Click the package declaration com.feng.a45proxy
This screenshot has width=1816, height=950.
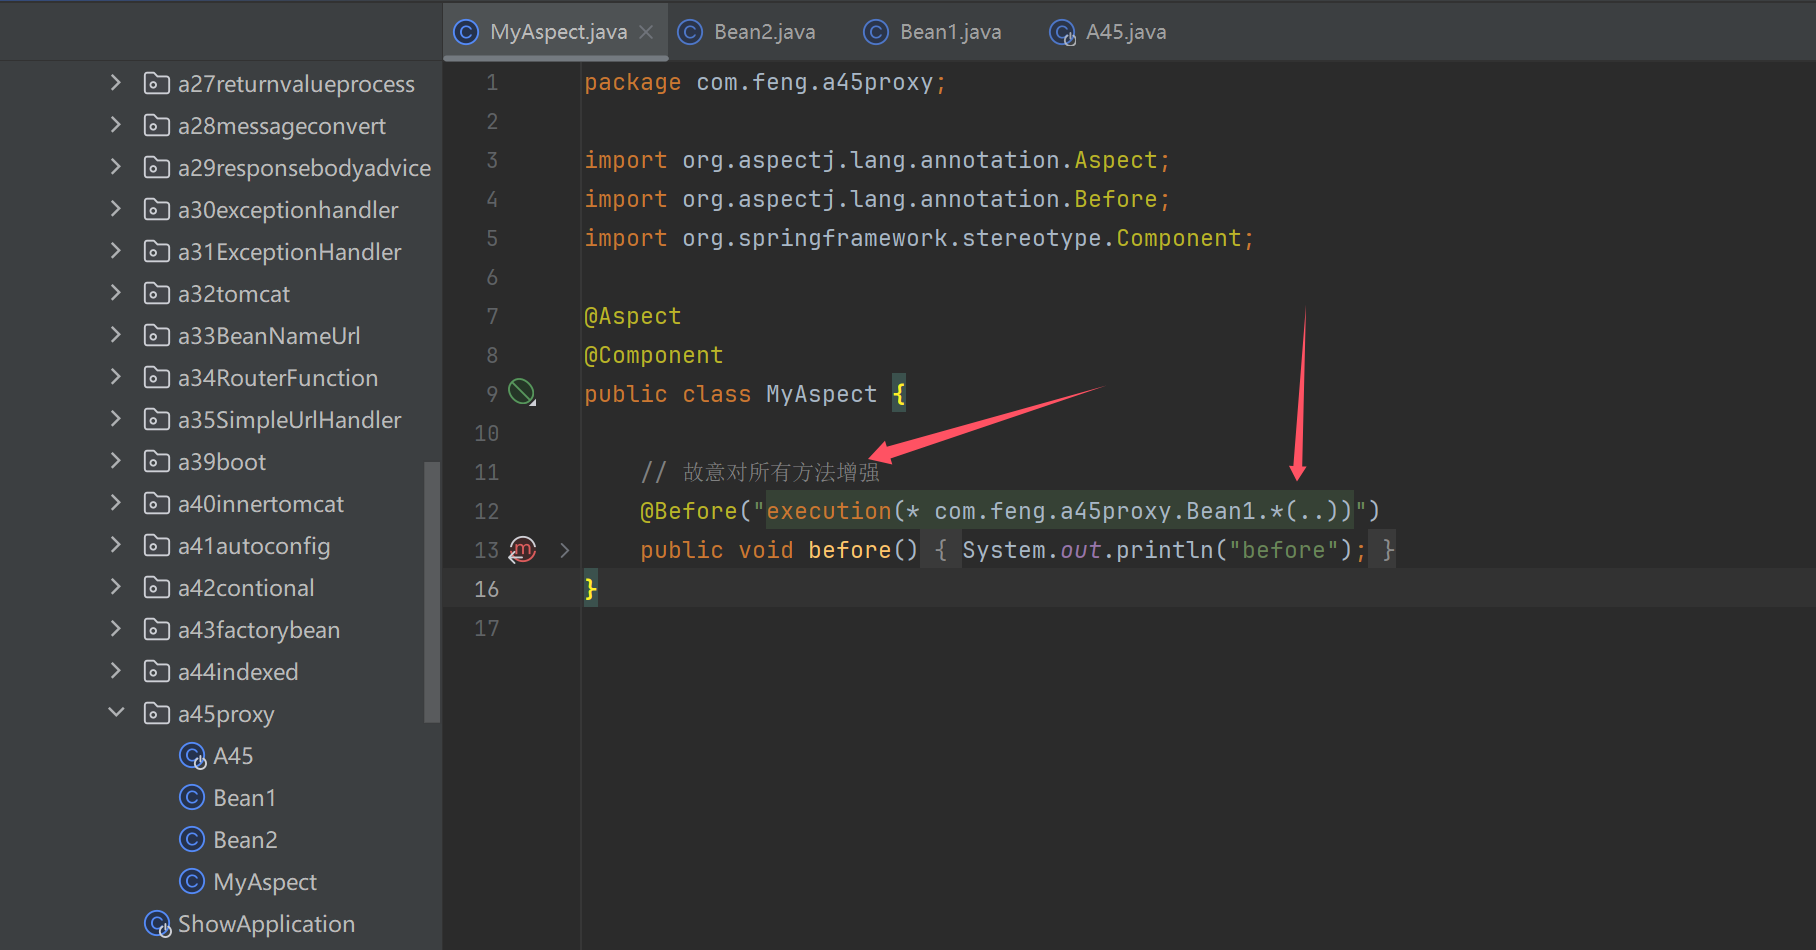click(814, 82)
